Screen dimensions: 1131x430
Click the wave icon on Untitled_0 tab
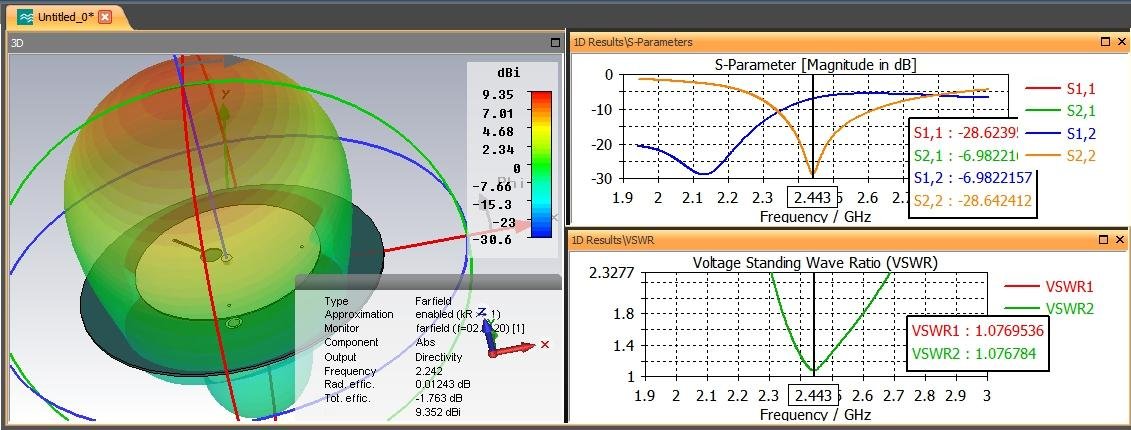pyautogui.click(x=25, y=17)
